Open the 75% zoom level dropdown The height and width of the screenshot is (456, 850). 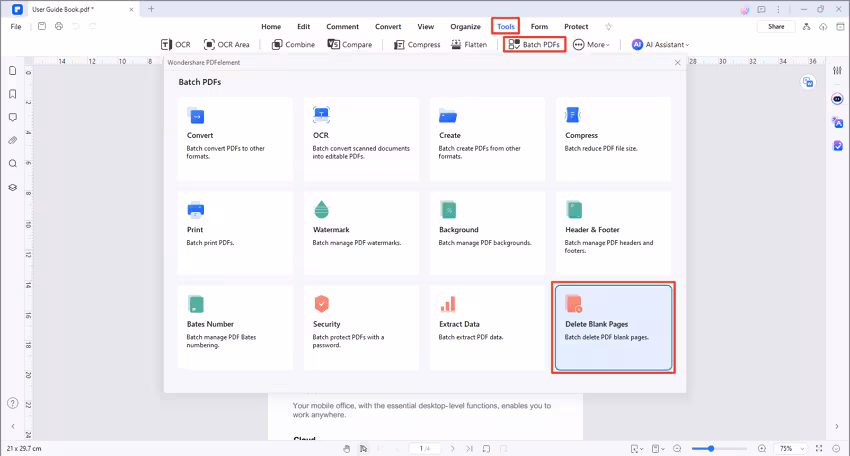(790, 448)
